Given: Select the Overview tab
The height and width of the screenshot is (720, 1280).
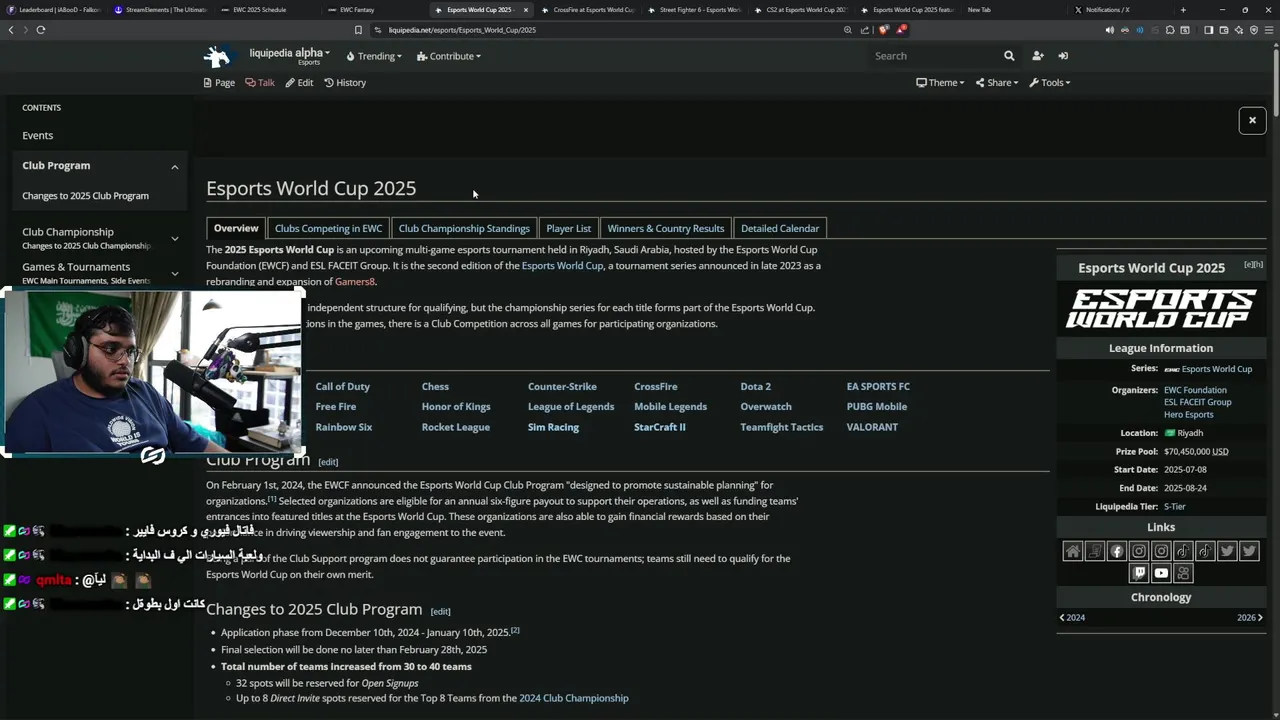Looking at the screenshot, I should click(x=236, y=228).
